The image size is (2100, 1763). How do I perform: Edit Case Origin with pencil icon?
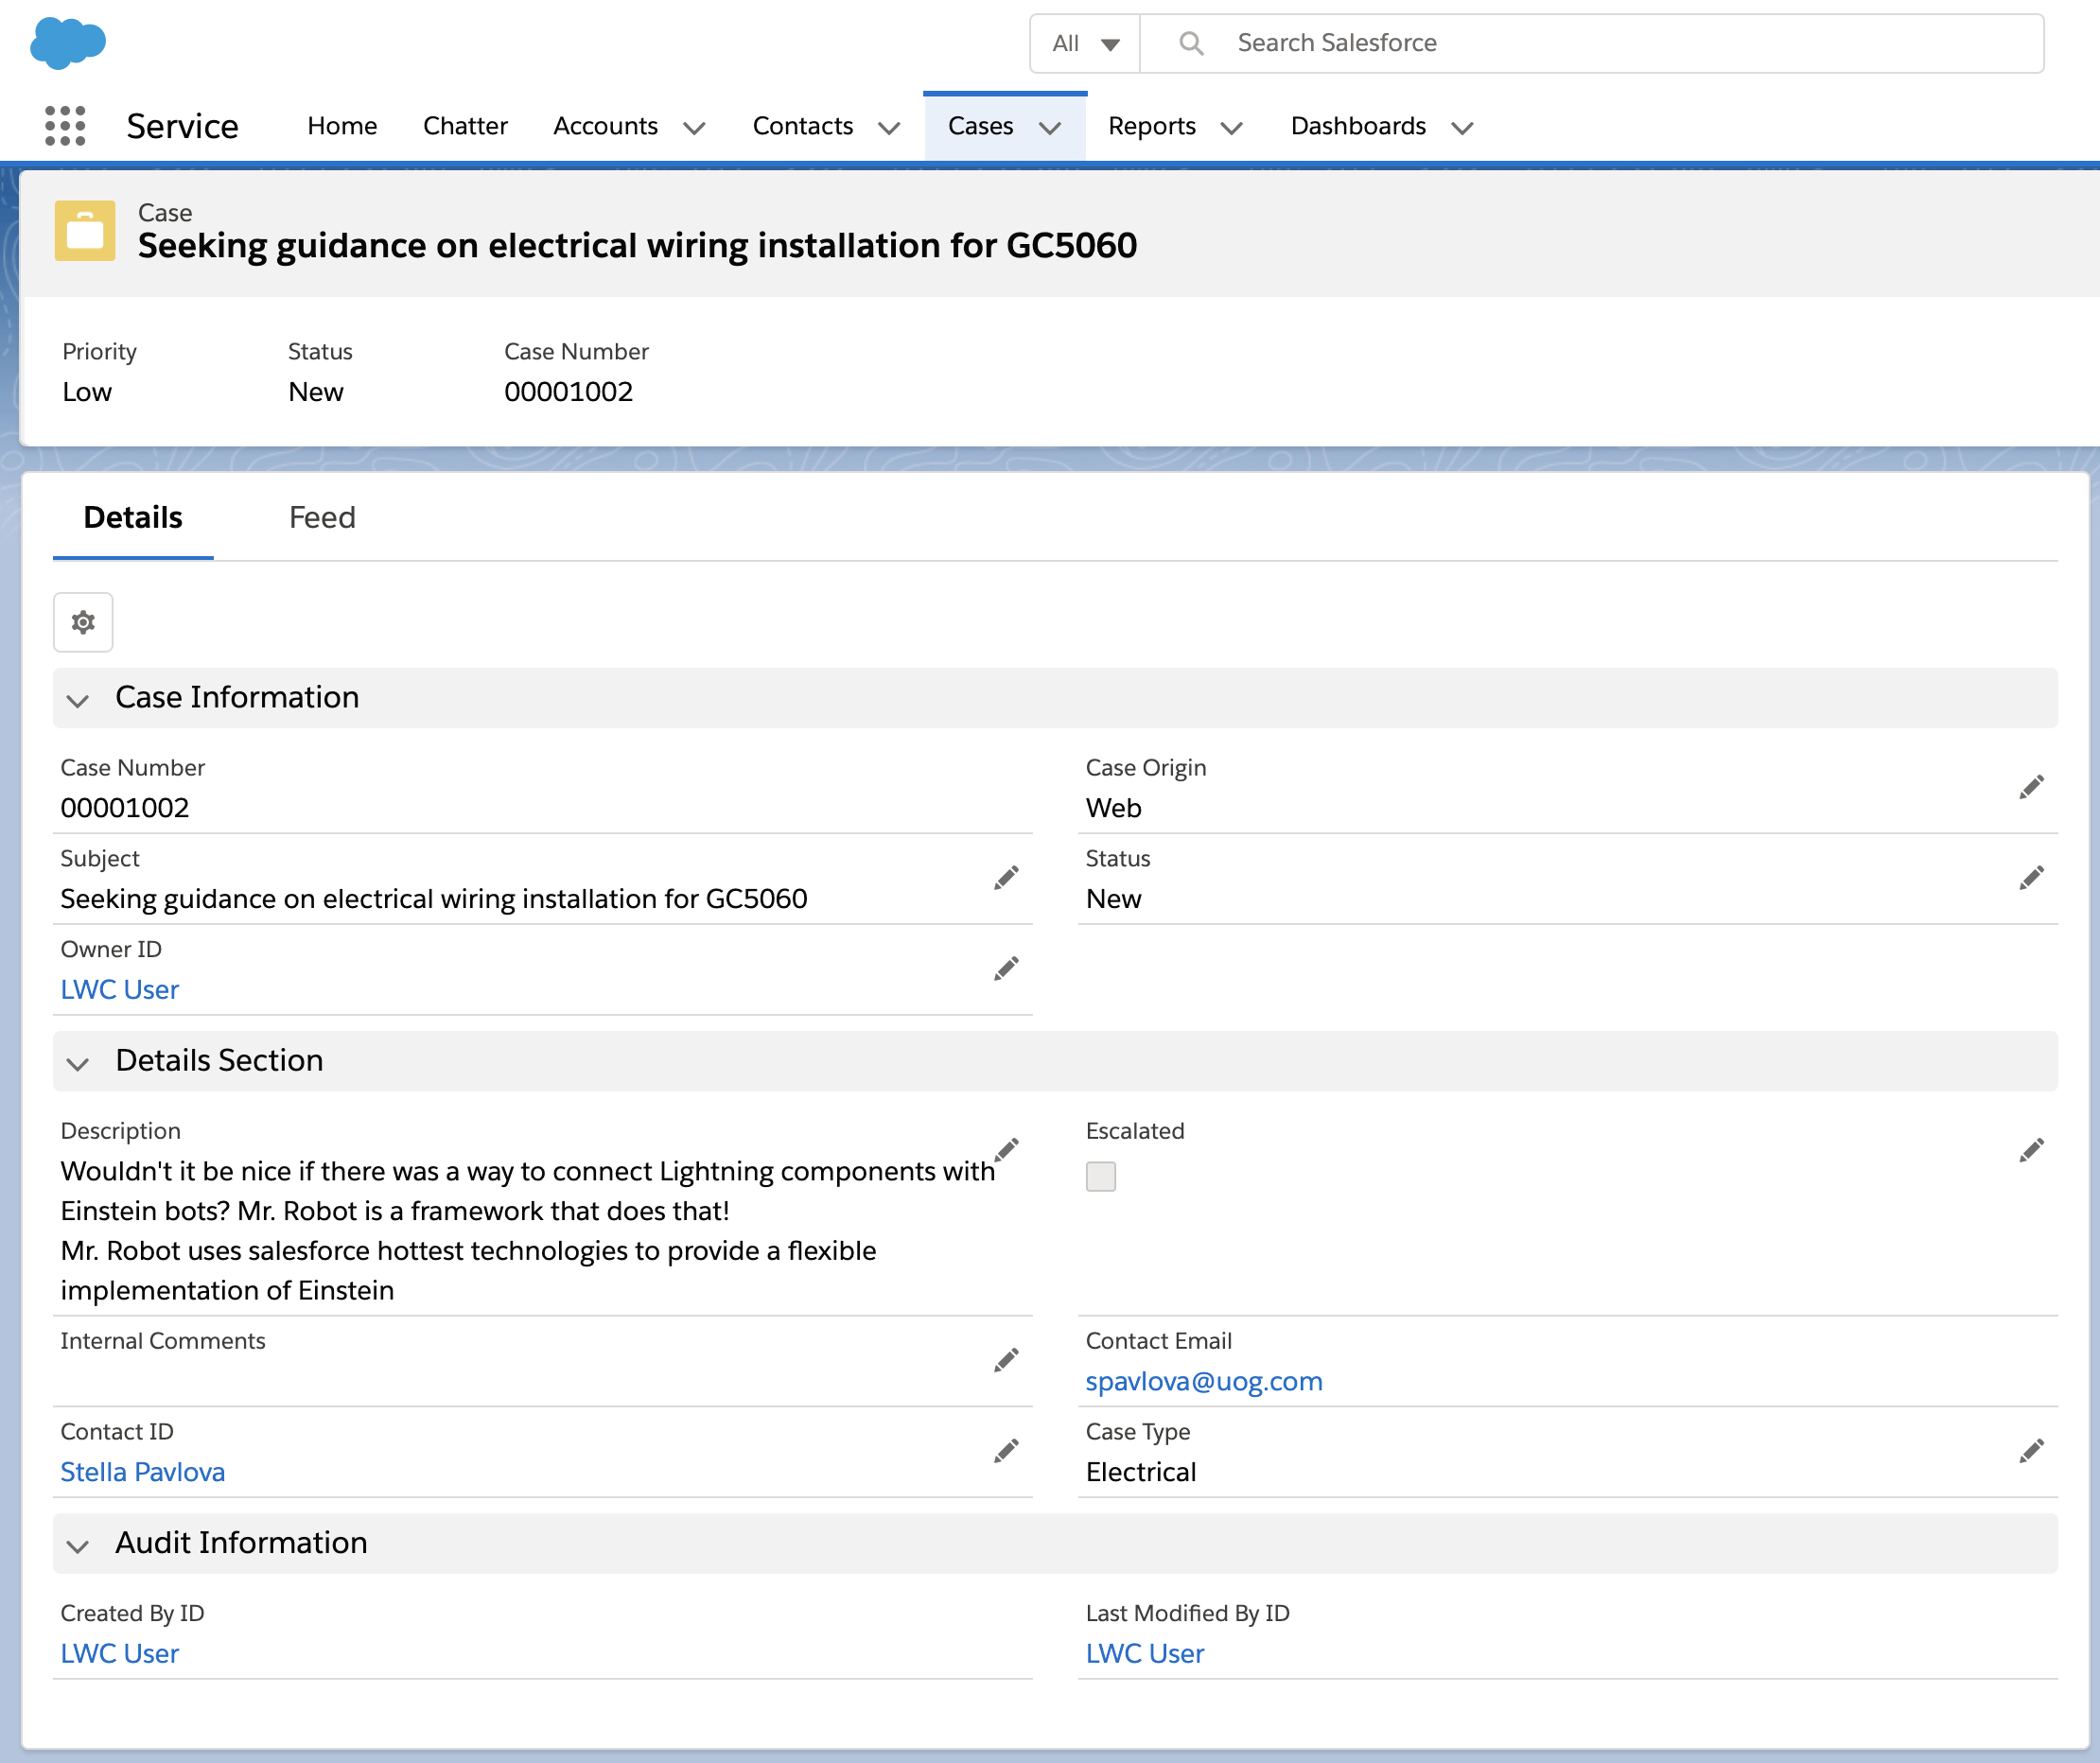click(x=2031, y=787)
